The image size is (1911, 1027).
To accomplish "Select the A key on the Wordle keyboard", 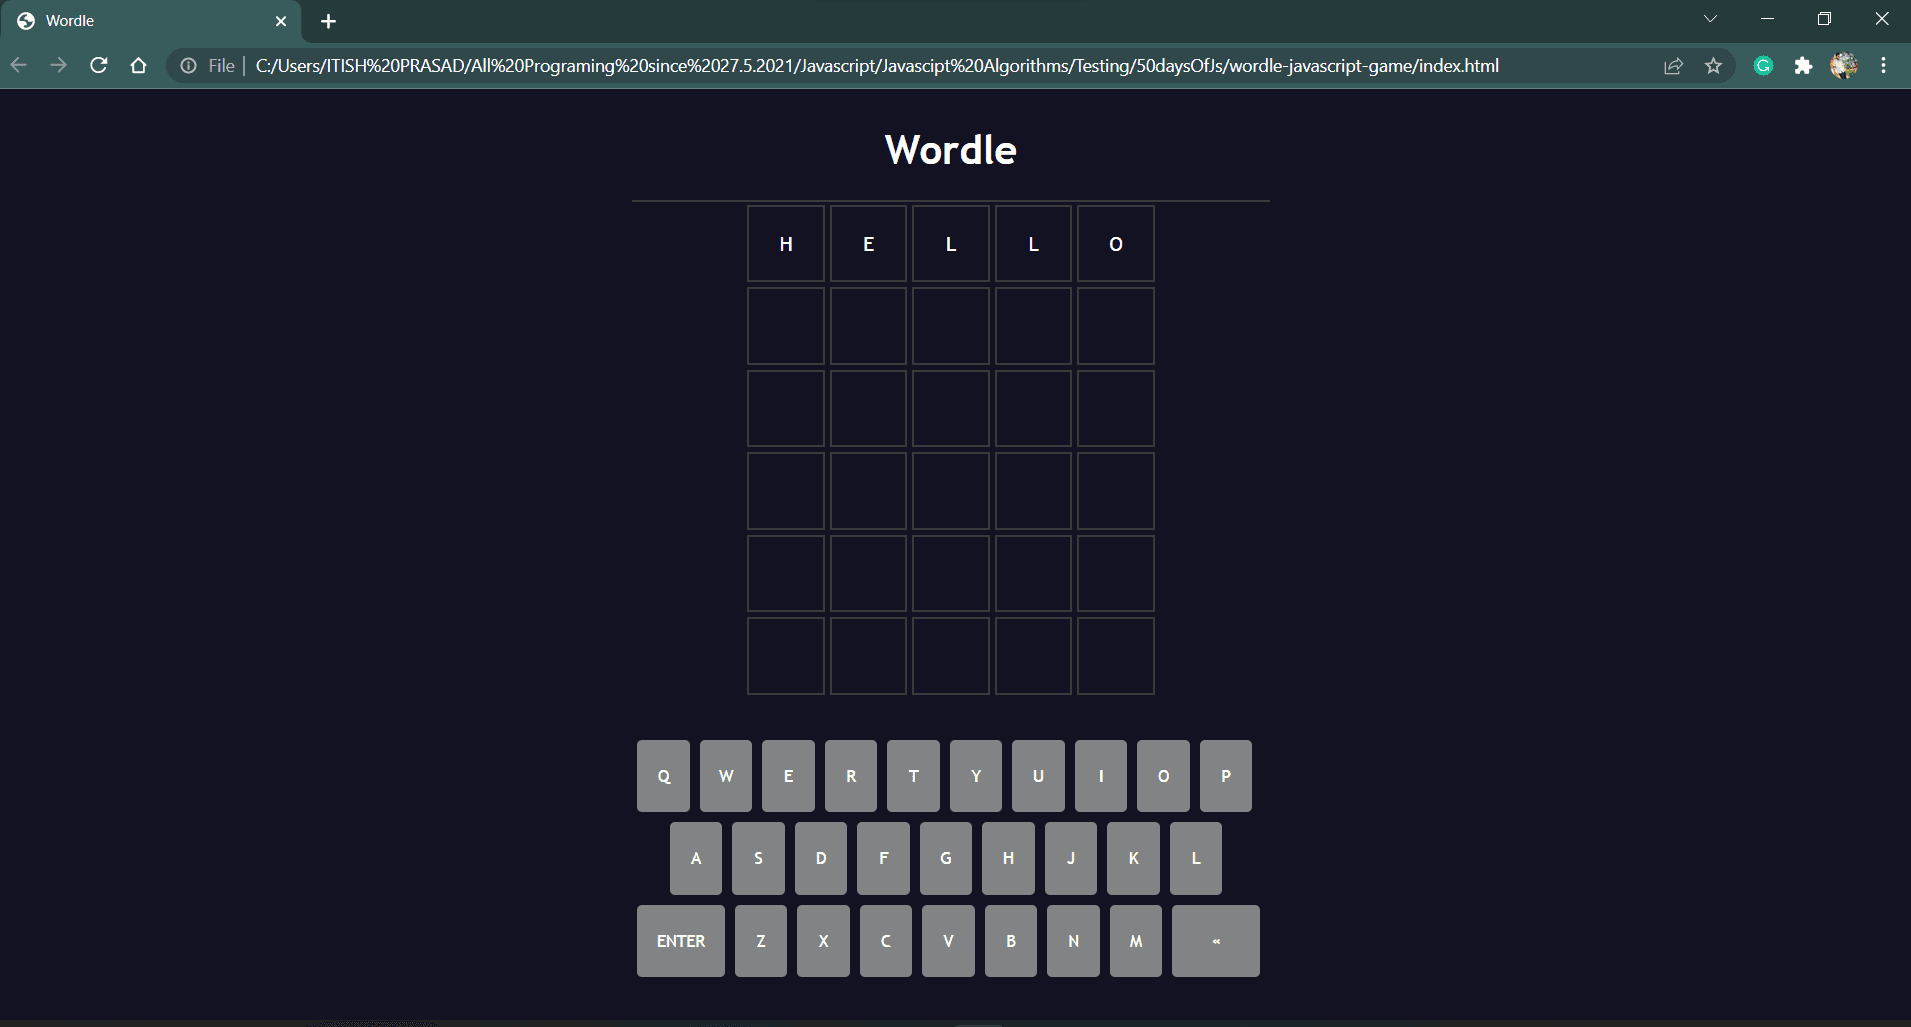I will click(696, 858).
